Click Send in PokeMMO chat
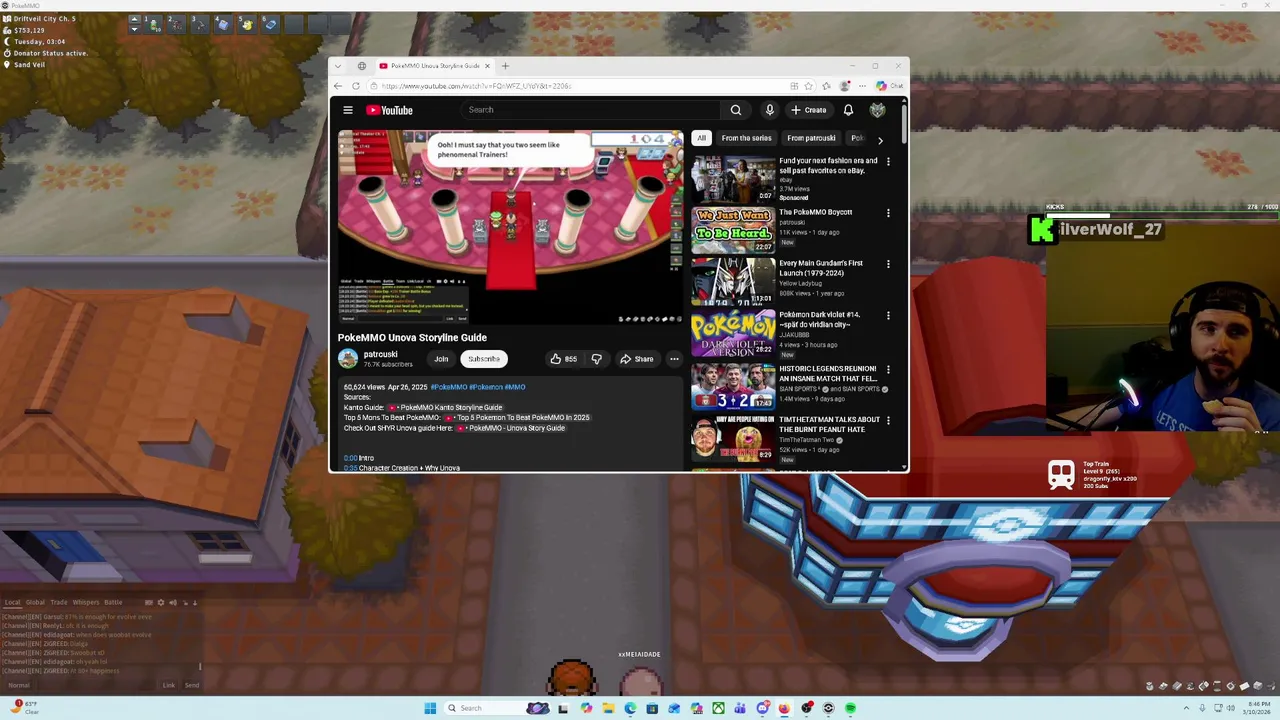The image size is (1280, 720). coord(192,685)
